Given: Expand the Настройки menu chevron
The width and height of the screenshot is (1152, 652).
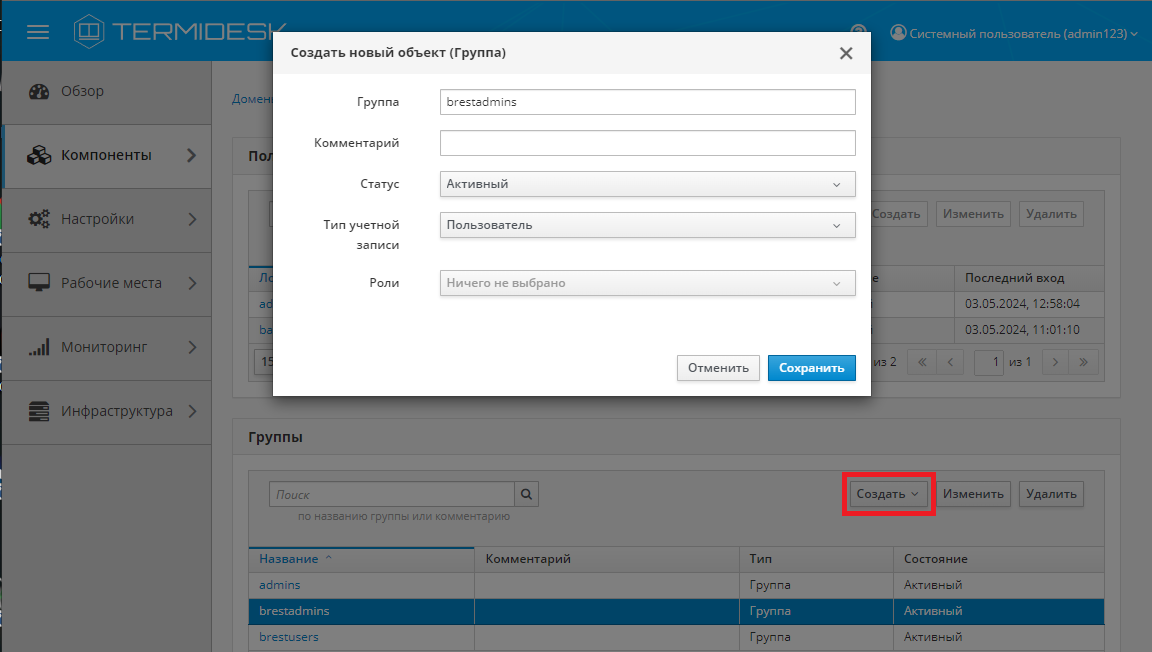Looking at the screenshot, I should click(x=192, y=219).
